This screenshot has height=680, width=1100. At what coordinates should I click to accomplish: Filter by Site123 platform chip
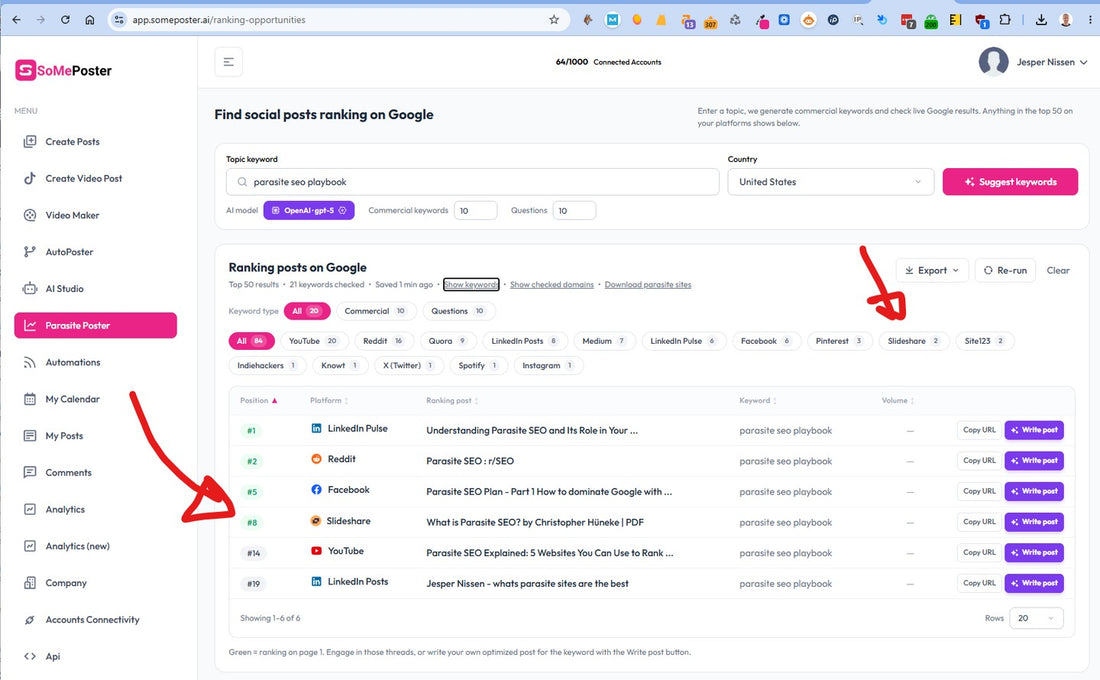point(984,341)
